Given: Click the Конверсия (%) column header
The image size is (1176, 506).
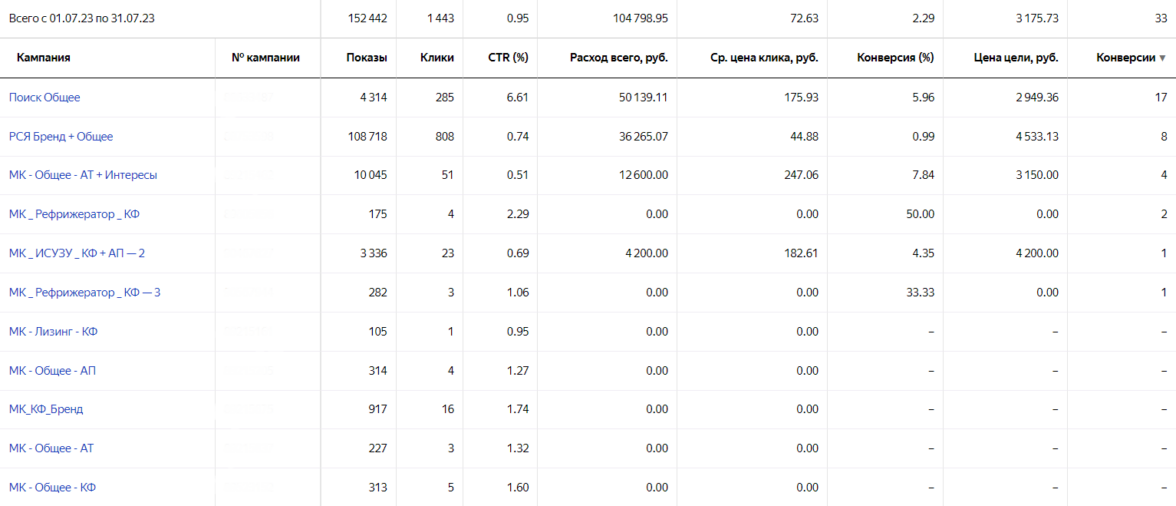Looking at the screenshot, I should 895,58.
